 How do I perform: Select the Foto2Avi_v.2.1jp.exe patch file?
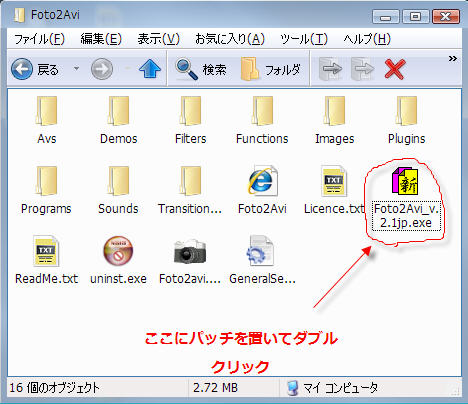pos(405,198)
